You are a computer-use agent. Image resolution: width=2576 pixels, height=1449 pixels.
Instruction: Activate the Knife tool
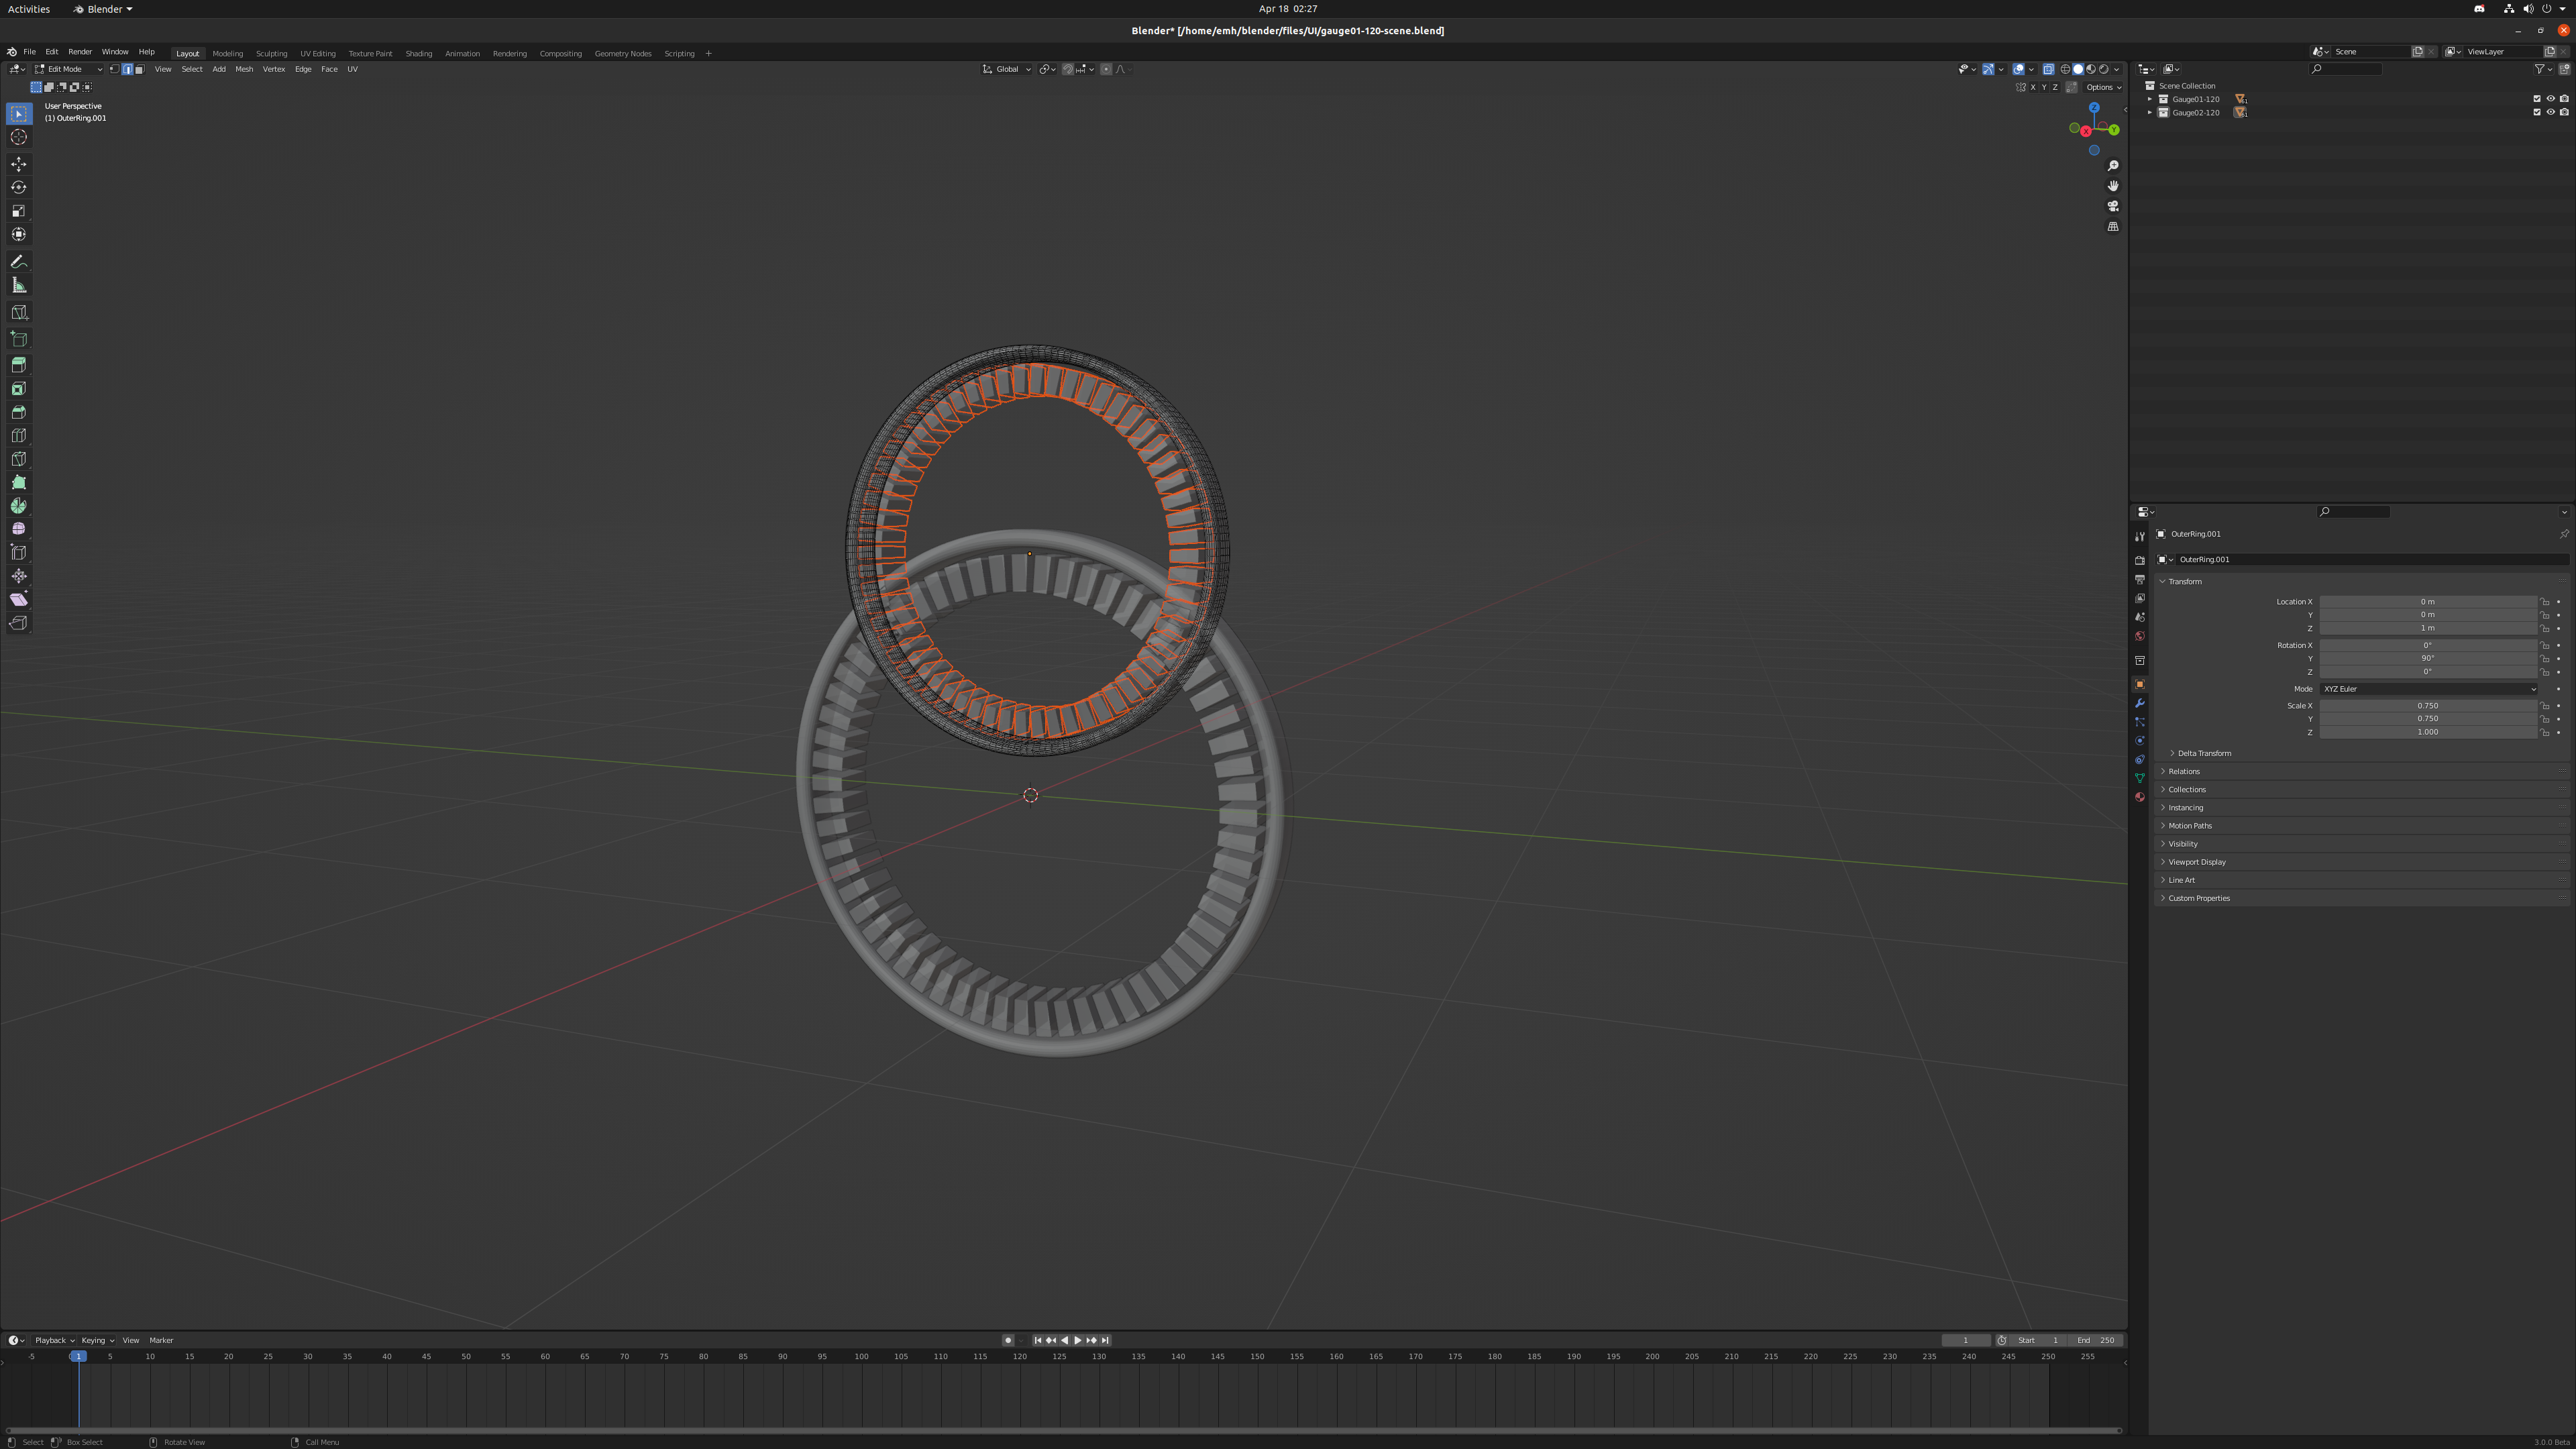18,459
